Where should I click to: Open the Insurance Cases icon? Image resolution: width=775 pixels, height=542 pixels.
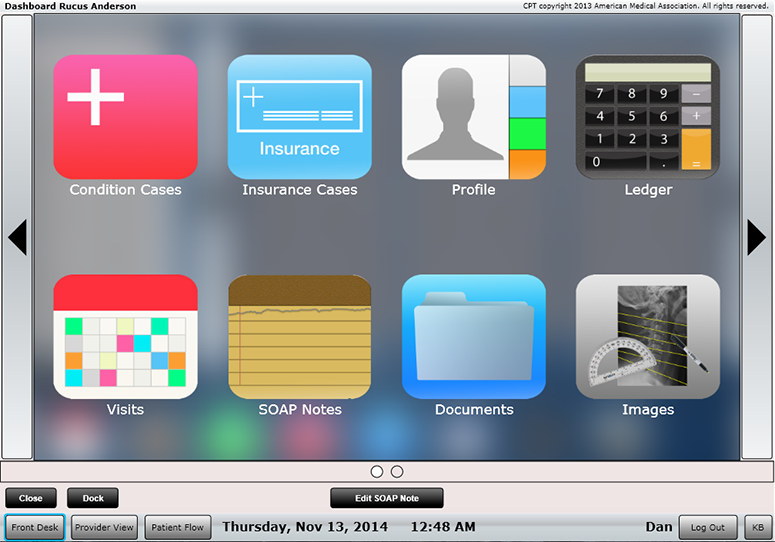click(x=299, y=117)
